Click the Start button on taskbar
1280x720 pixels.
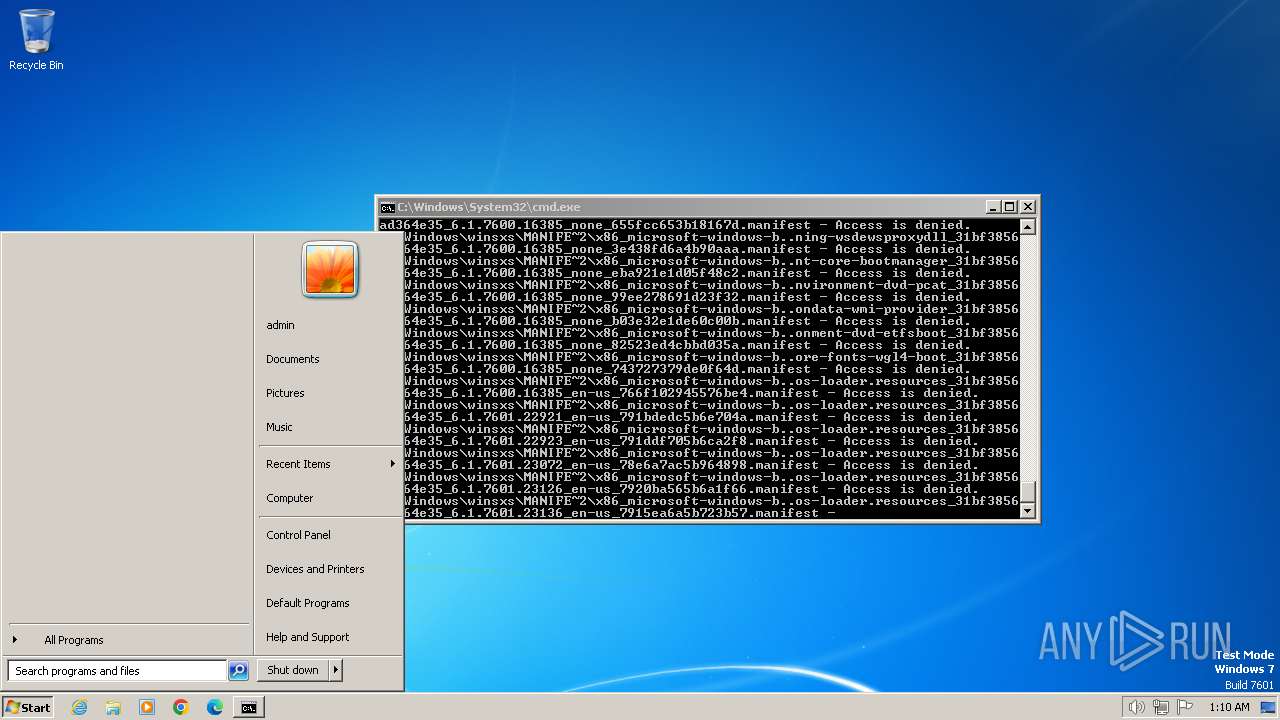tap(28, 707)
